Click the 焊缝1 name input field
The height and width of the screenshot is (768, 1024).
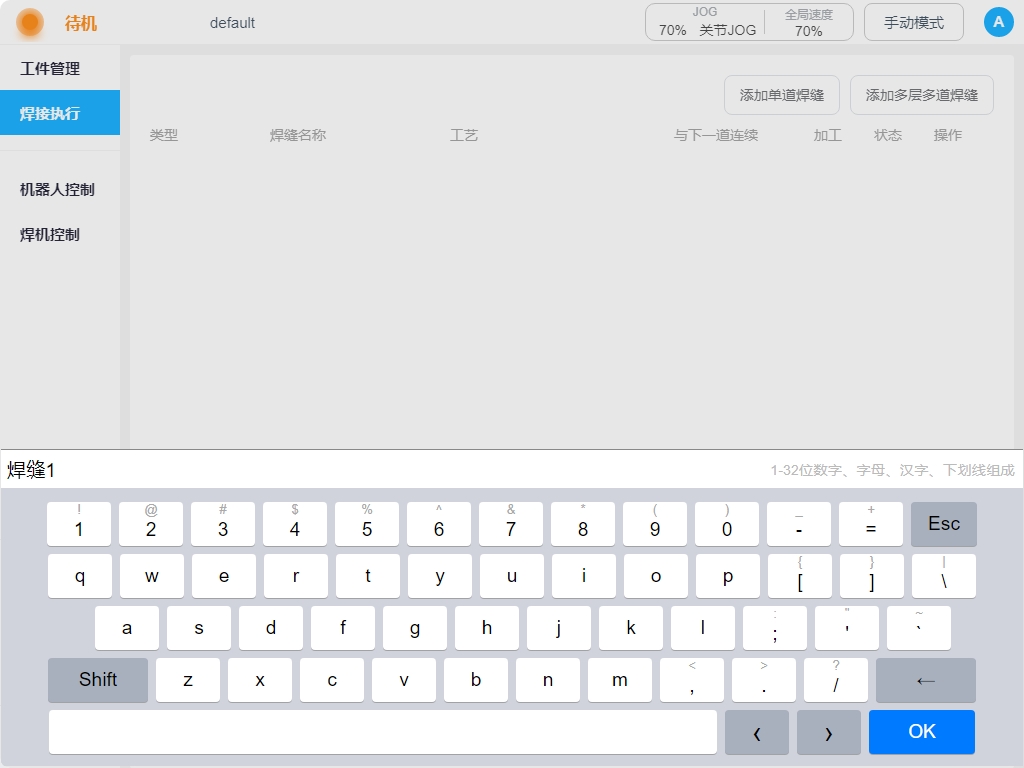[380, 470]
